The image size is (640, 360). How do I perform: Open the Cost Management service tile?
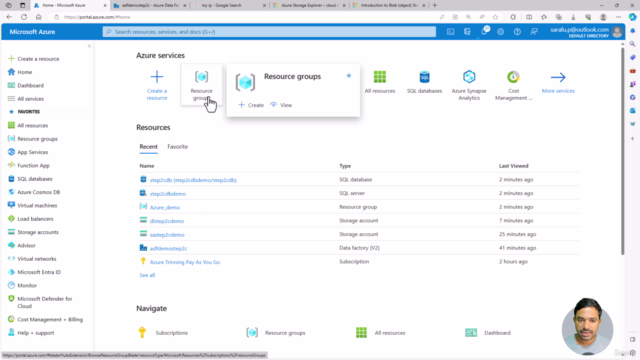tap(513, 85)
